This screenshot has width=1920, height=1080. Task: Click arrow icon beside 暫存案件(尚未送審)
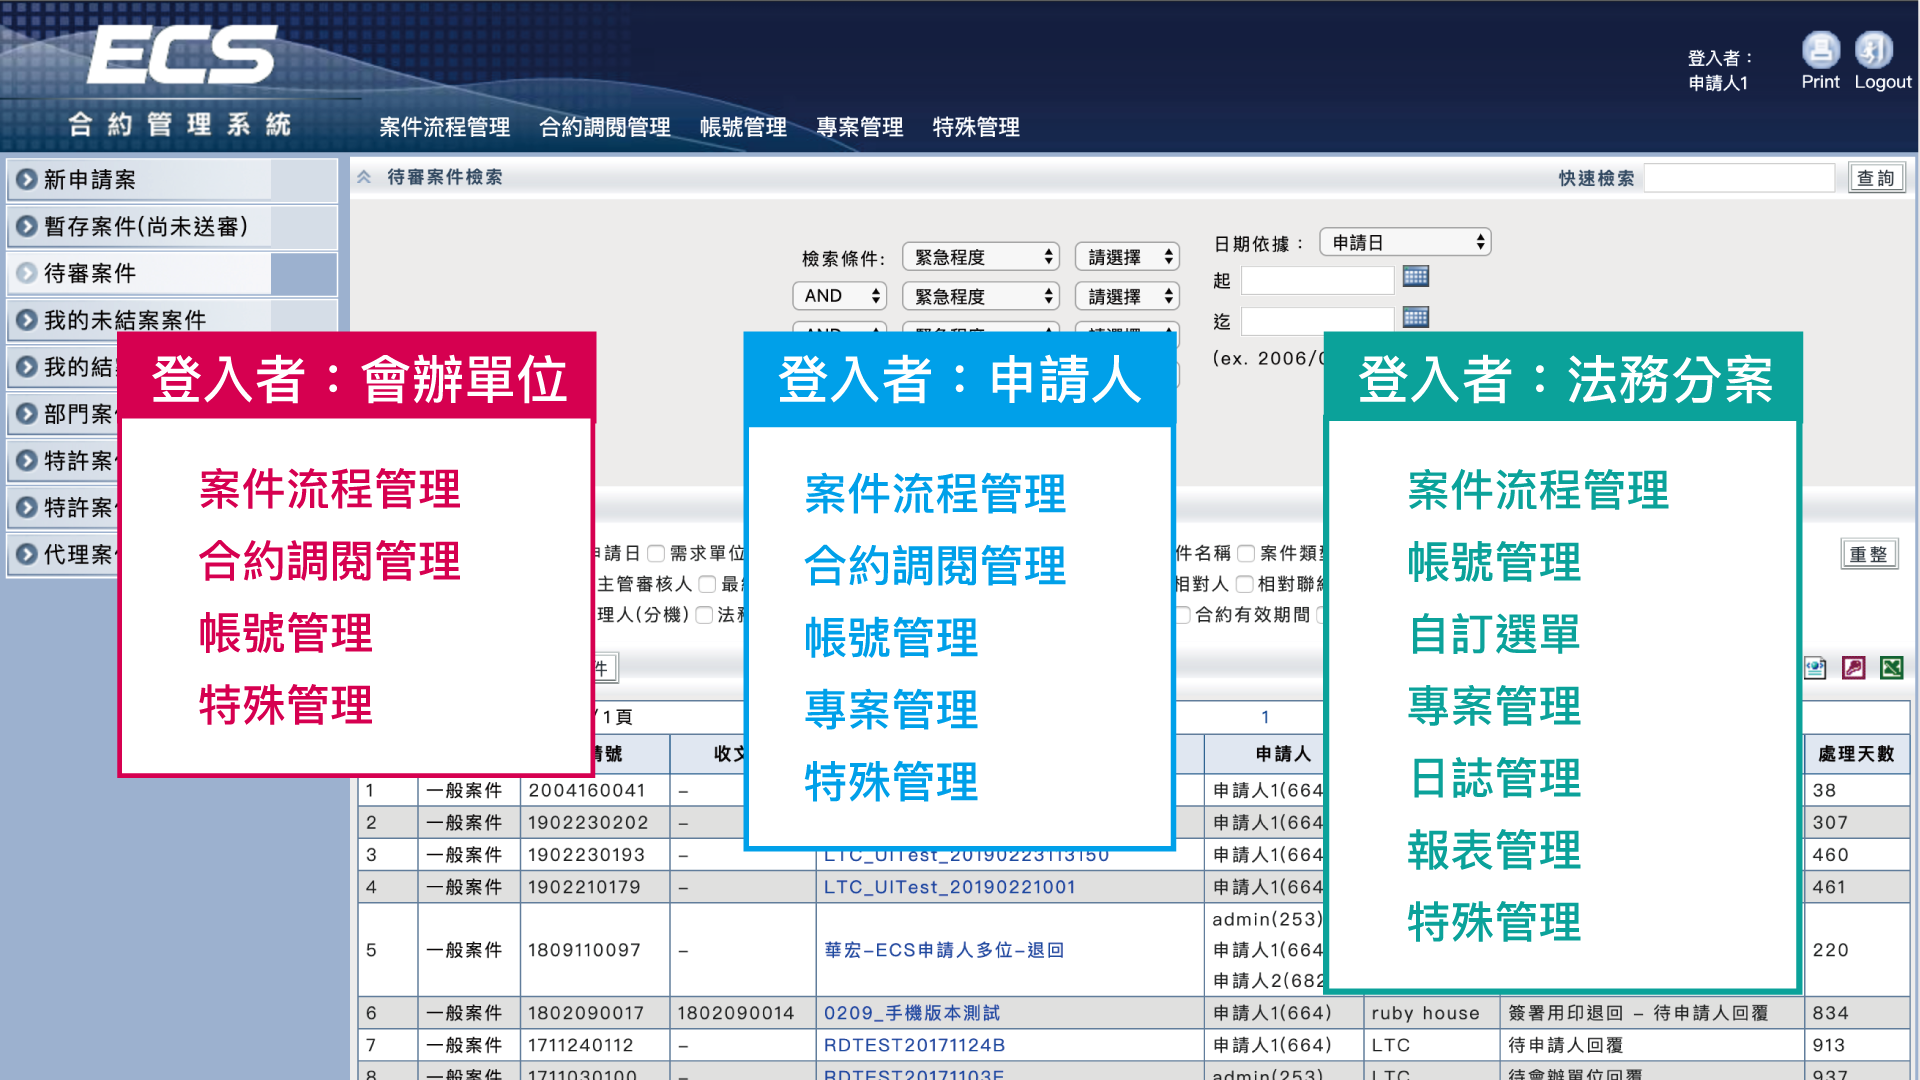pyautogui.click(x=27, y=227)
